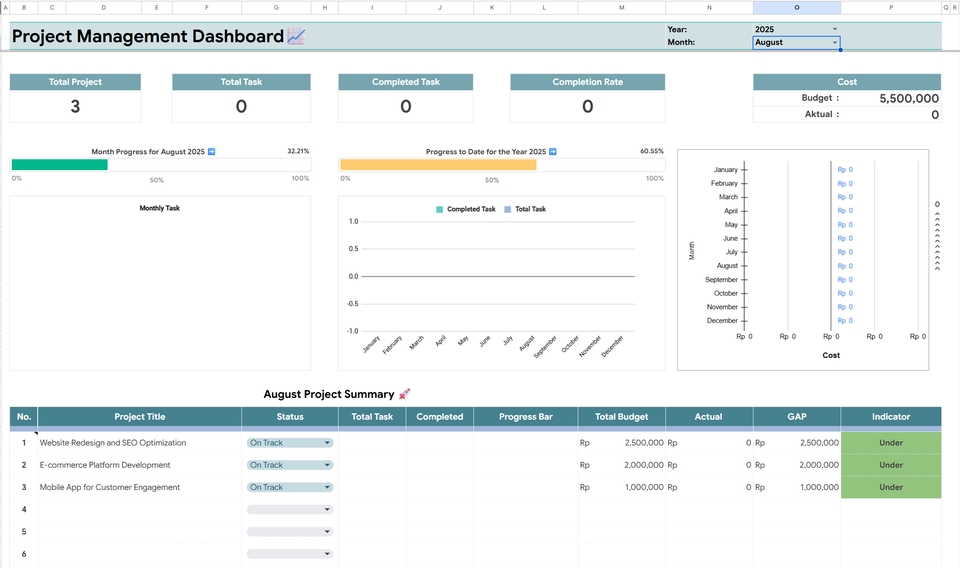Open status dropdown for E-commerce Platform Development

coord(327,465)
